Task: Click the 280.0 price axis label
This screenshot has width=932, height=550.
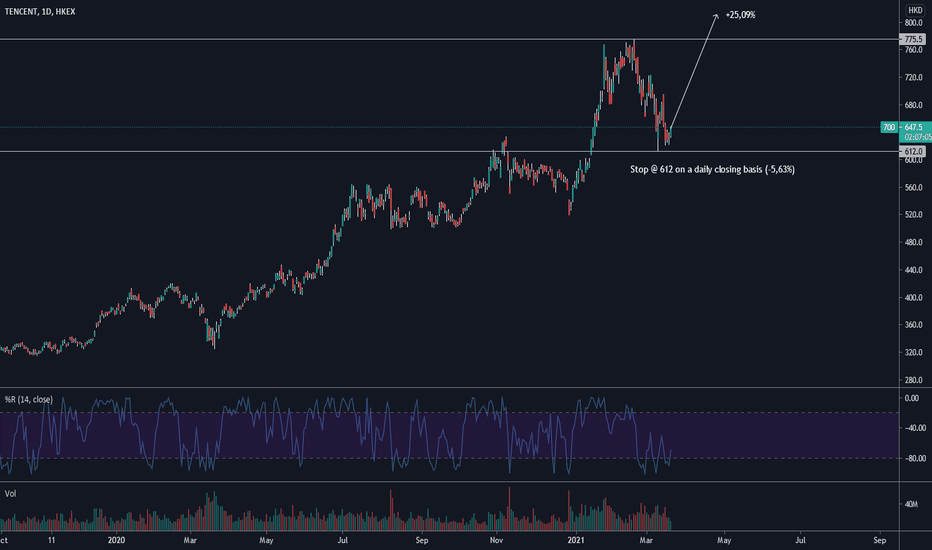Action: (x=914, y=380)
